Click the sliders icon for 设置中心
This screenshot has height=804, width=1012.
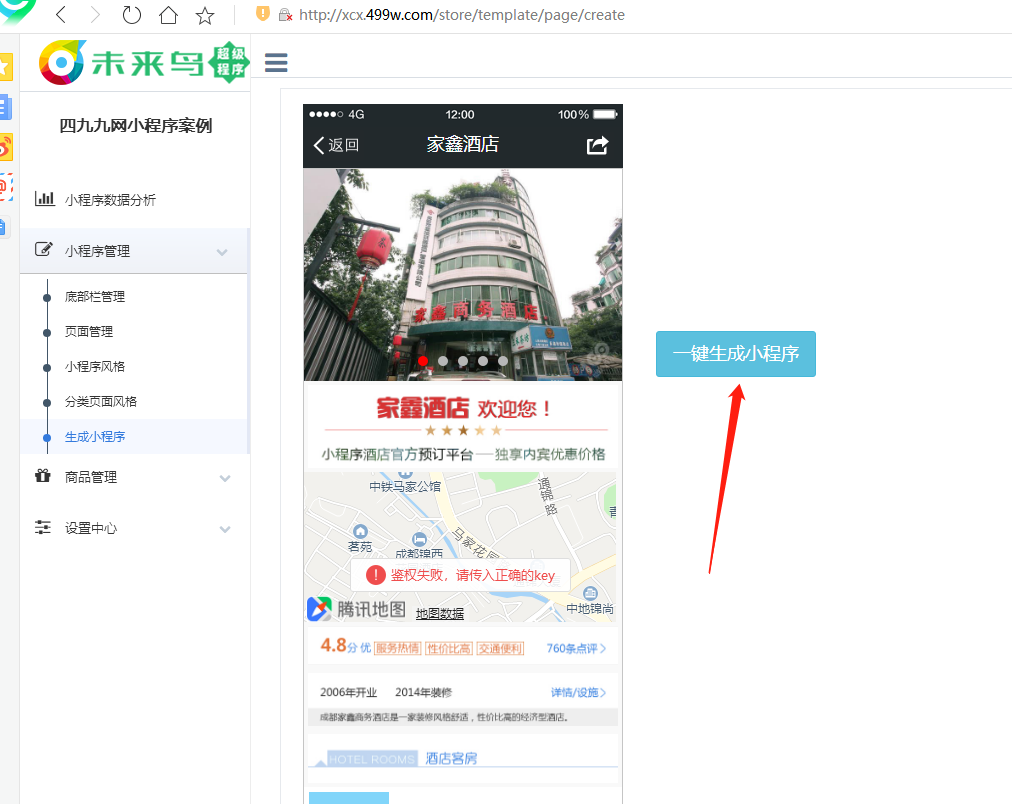click(43, 527)
